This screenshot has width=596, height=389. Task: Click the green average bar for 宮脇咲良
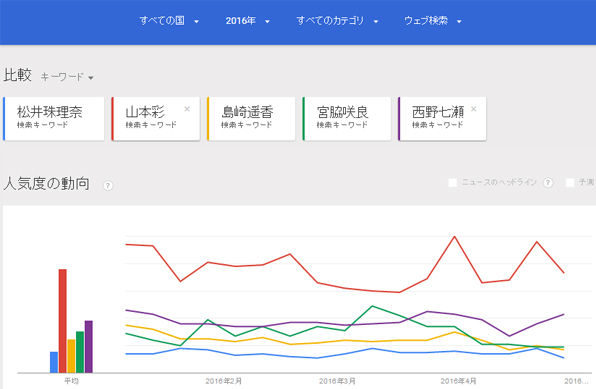click(x=80, y=352)
